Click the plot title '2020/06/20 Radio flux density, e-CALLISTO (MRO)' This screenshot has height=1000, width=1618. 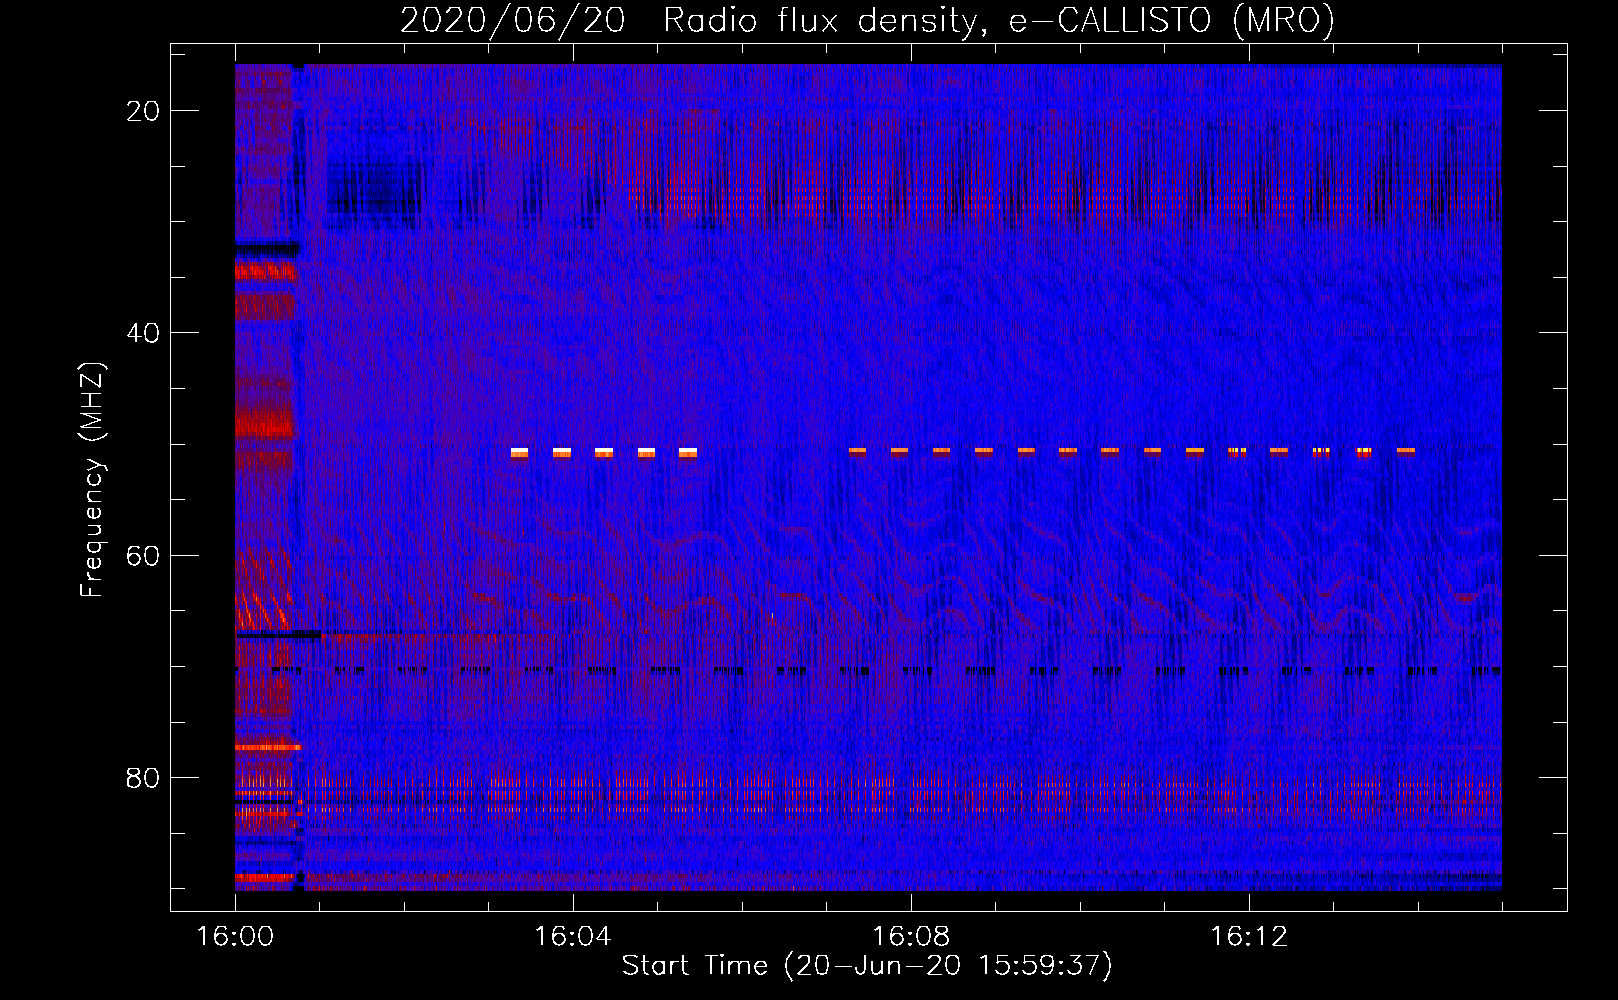tap(867, 20)
